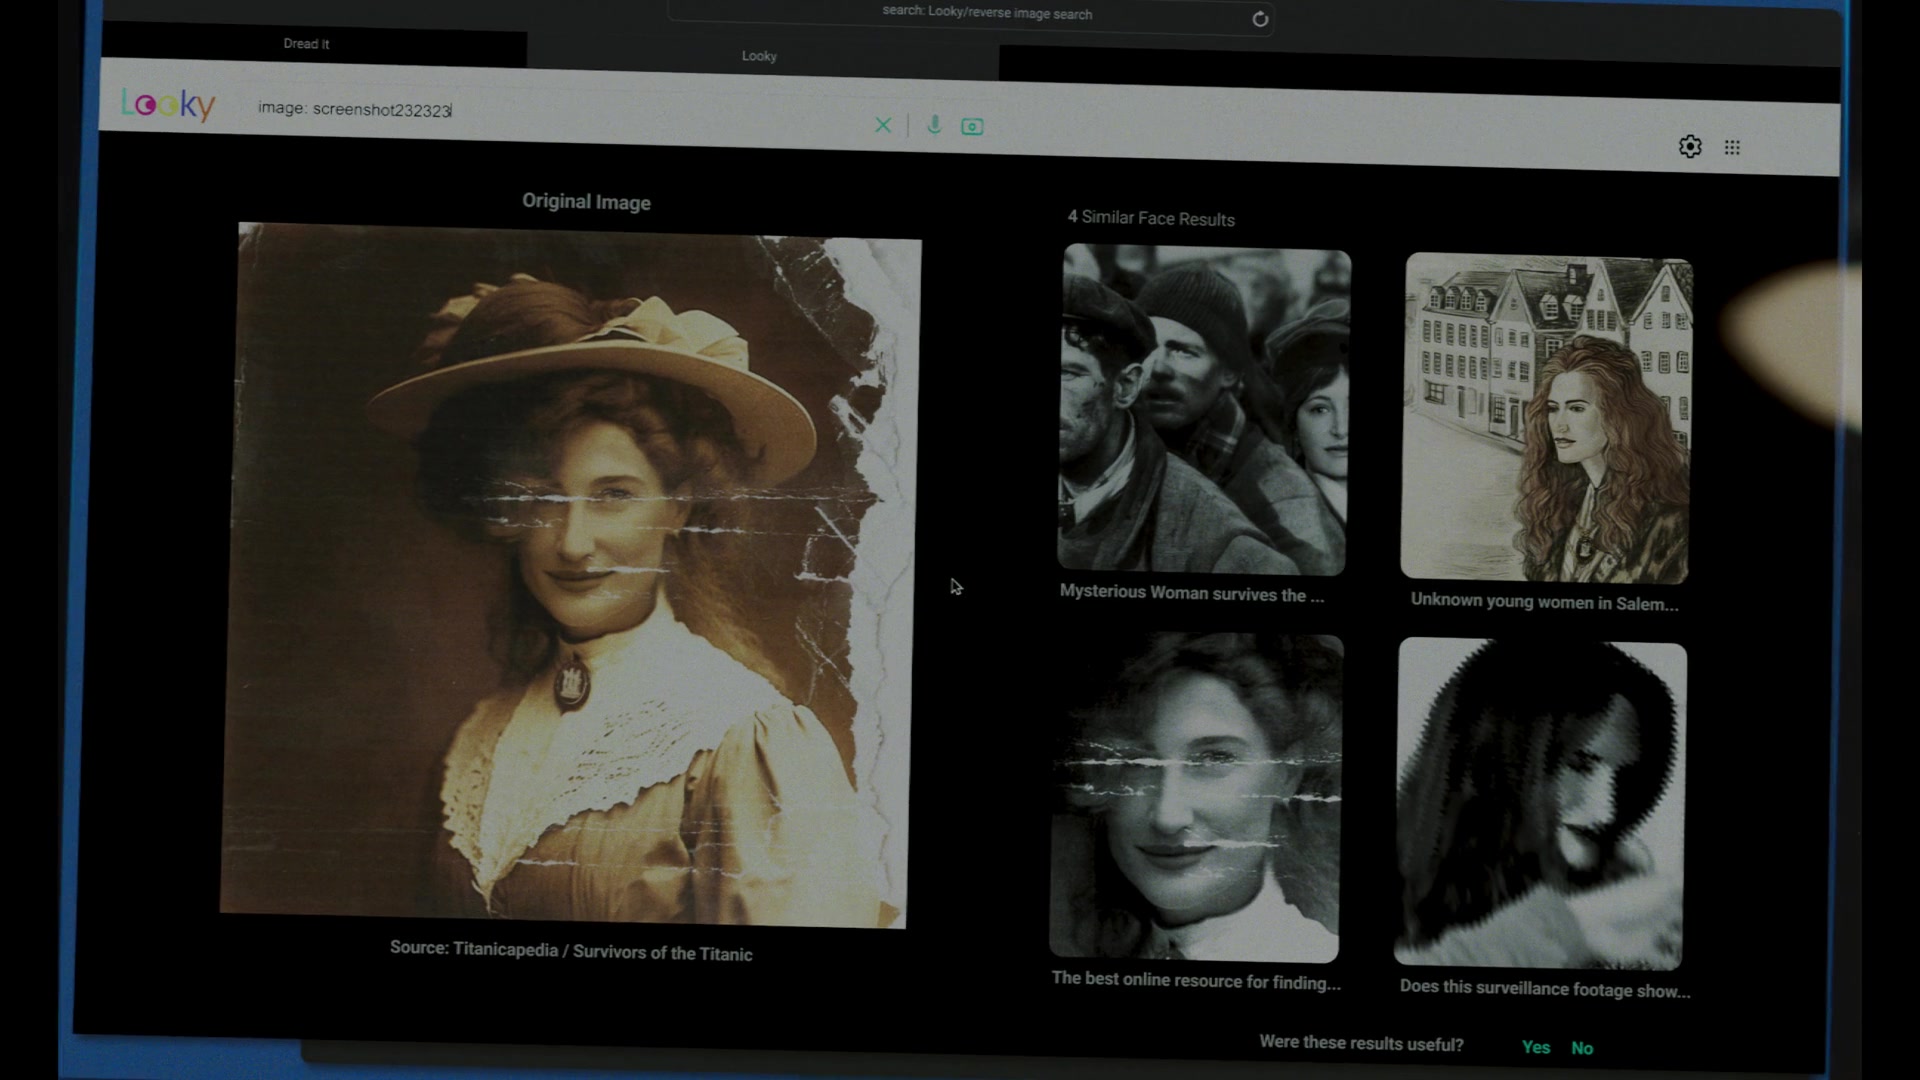Follow 'The best online resource for finding...' link

(x=1196, y=981)
